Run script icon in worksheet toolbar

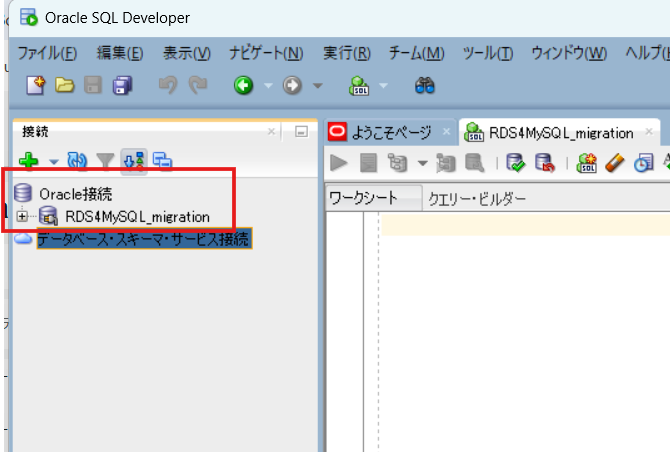pos(368,163)
